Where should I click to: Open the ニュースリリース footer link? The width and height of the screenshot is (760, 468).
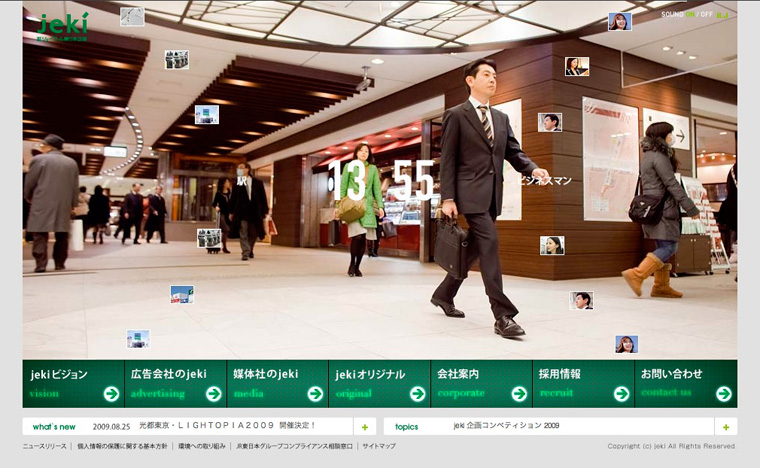pyautogui.click(x=45, y=446)
